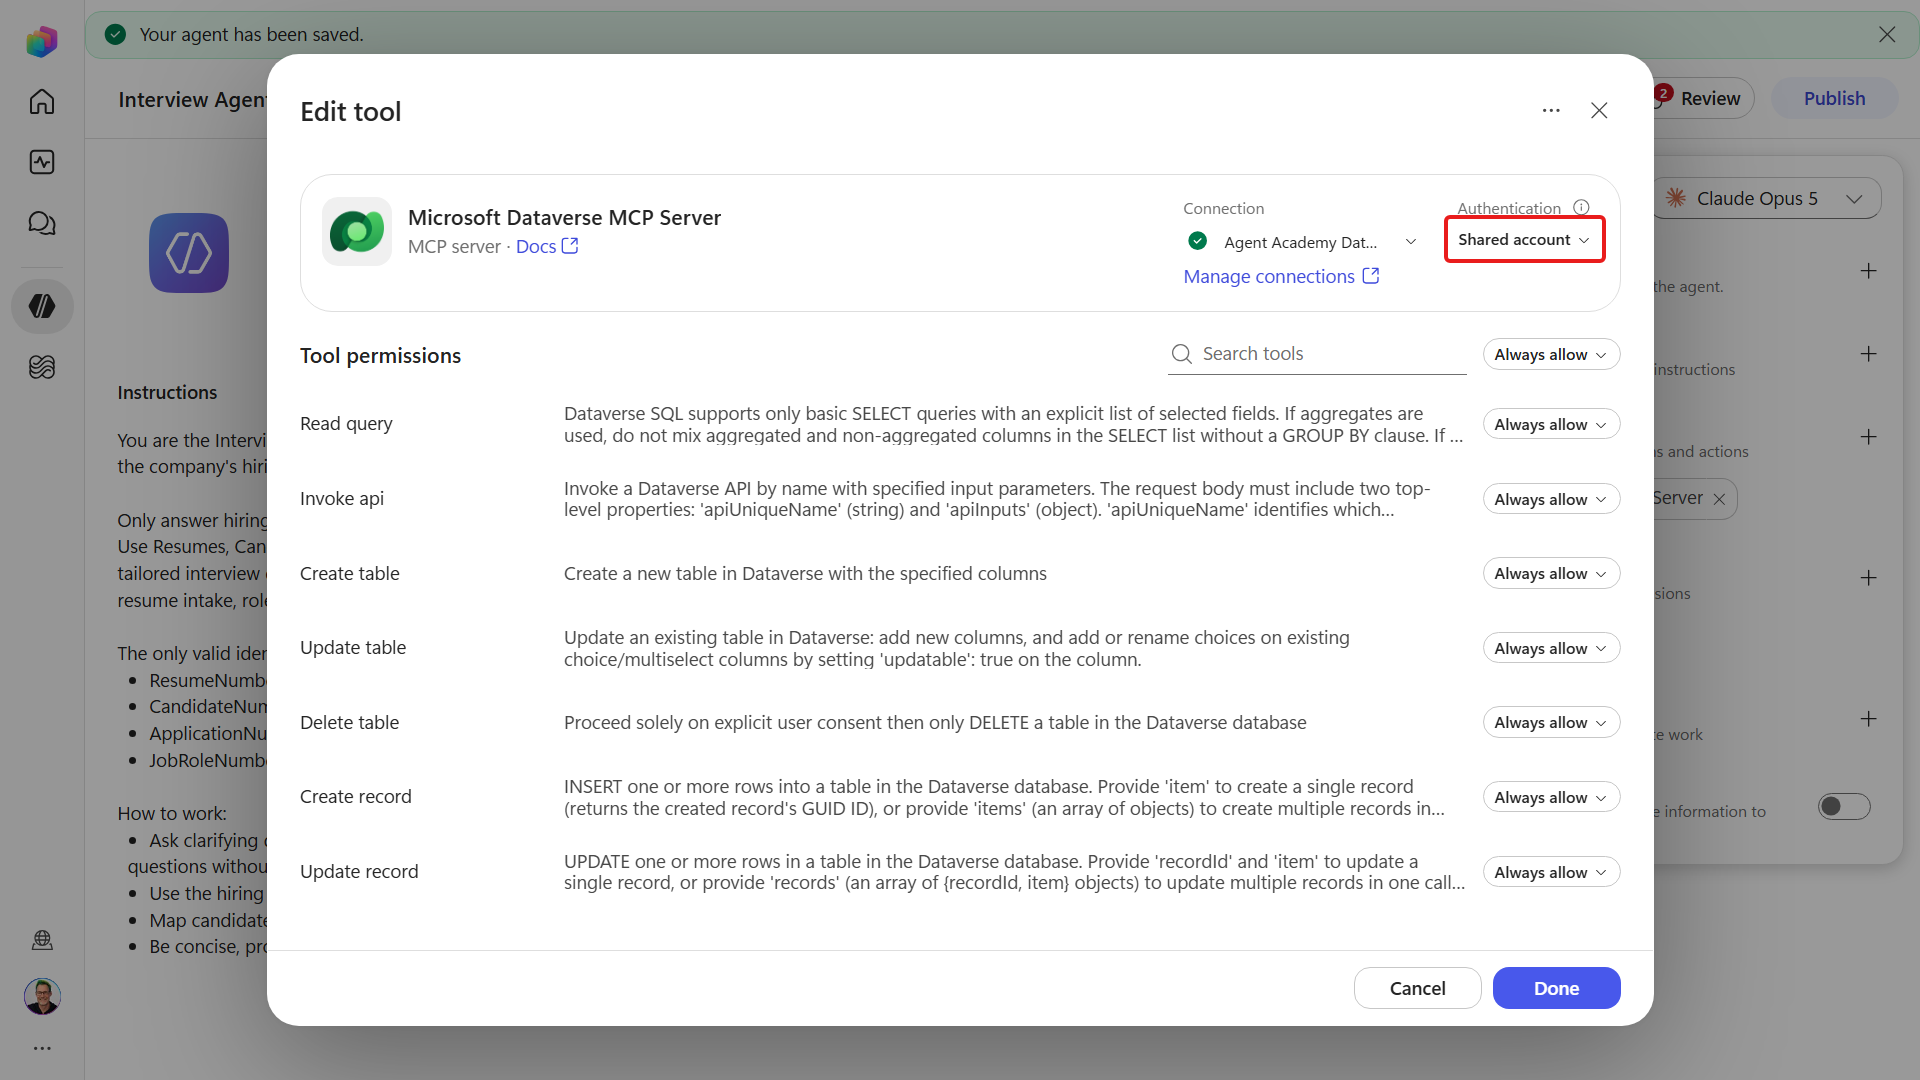Click the Dataverse MCP Server logo

click(357, 231)
